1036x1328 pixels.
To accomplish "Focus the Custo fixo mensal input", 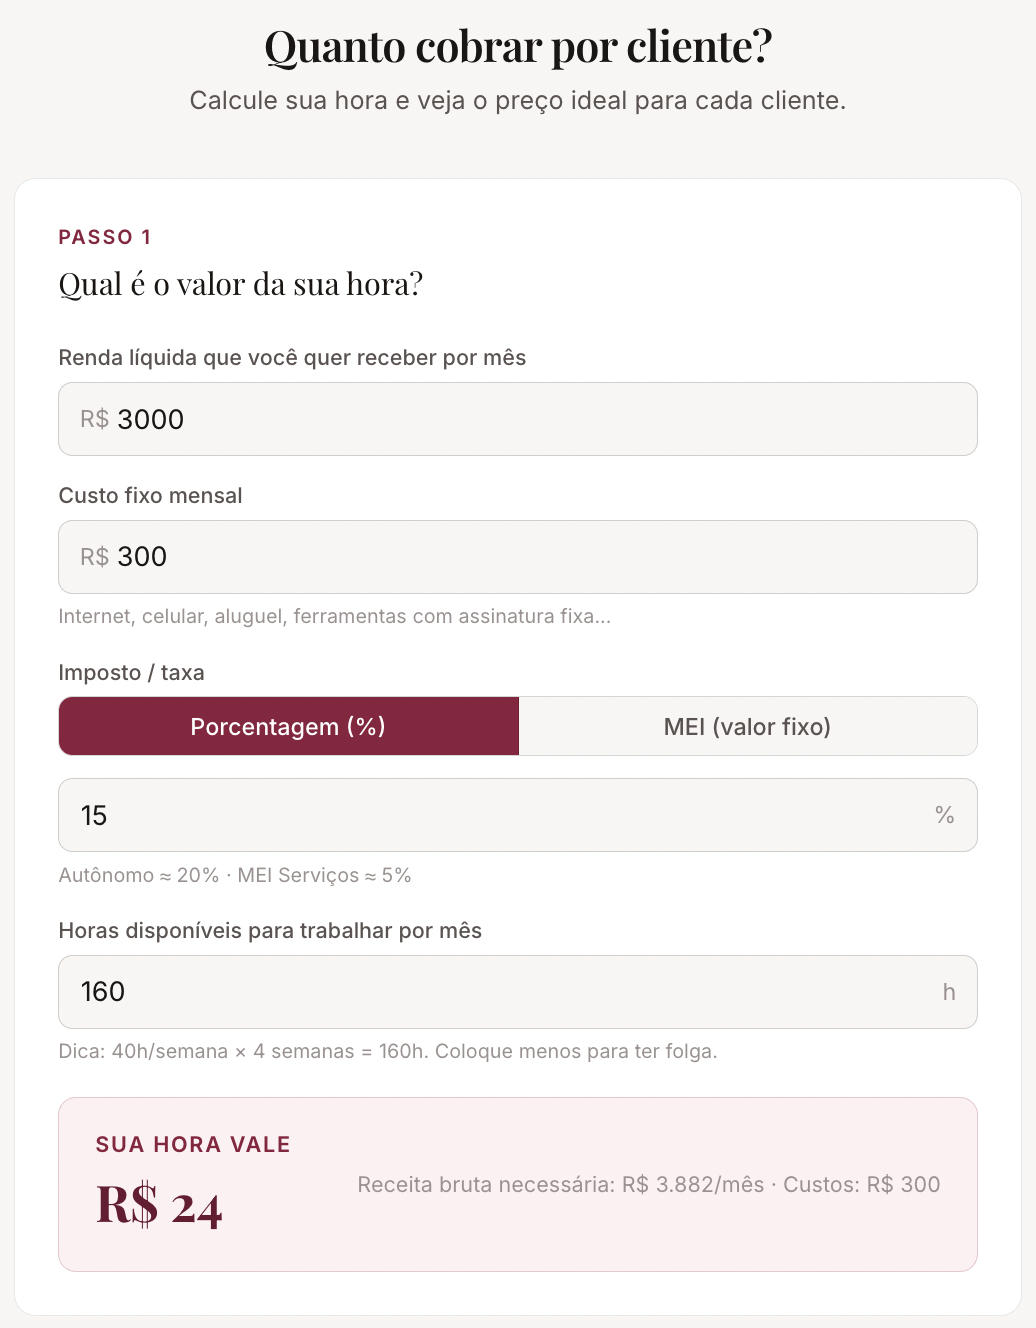I will [x=518, y=557].
